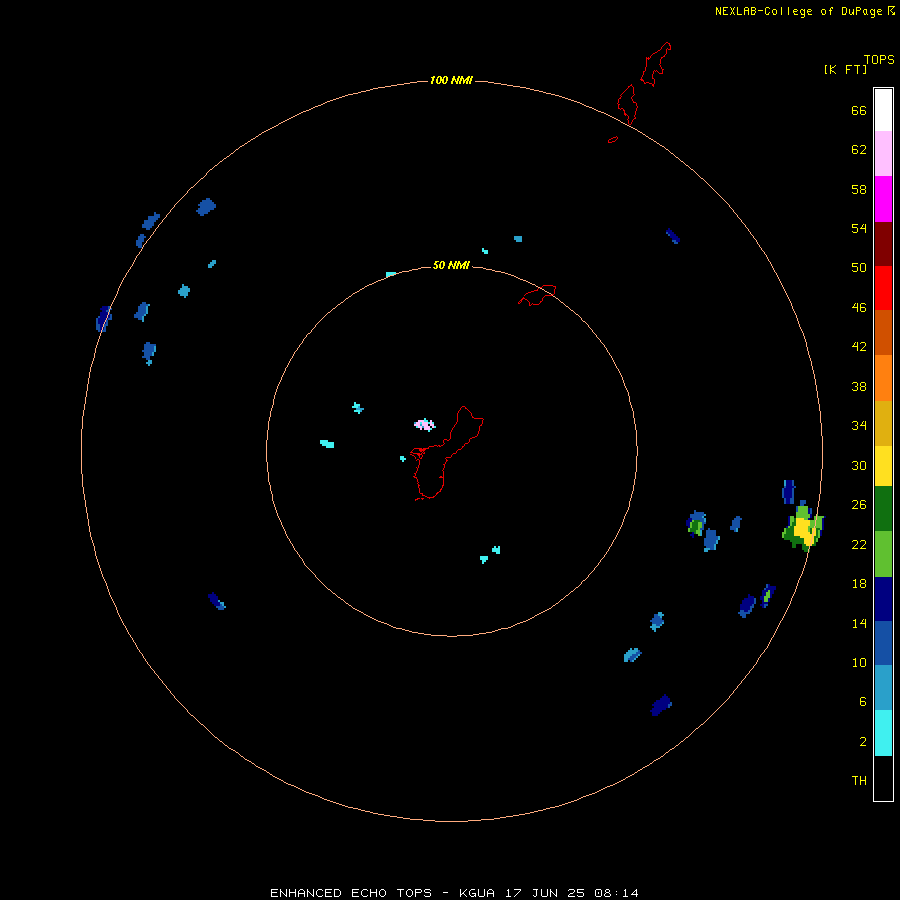Click the magenta legend swatch
Image resolution: width=900 pixels, height=900 pixels.
click(x=883, y=199)
